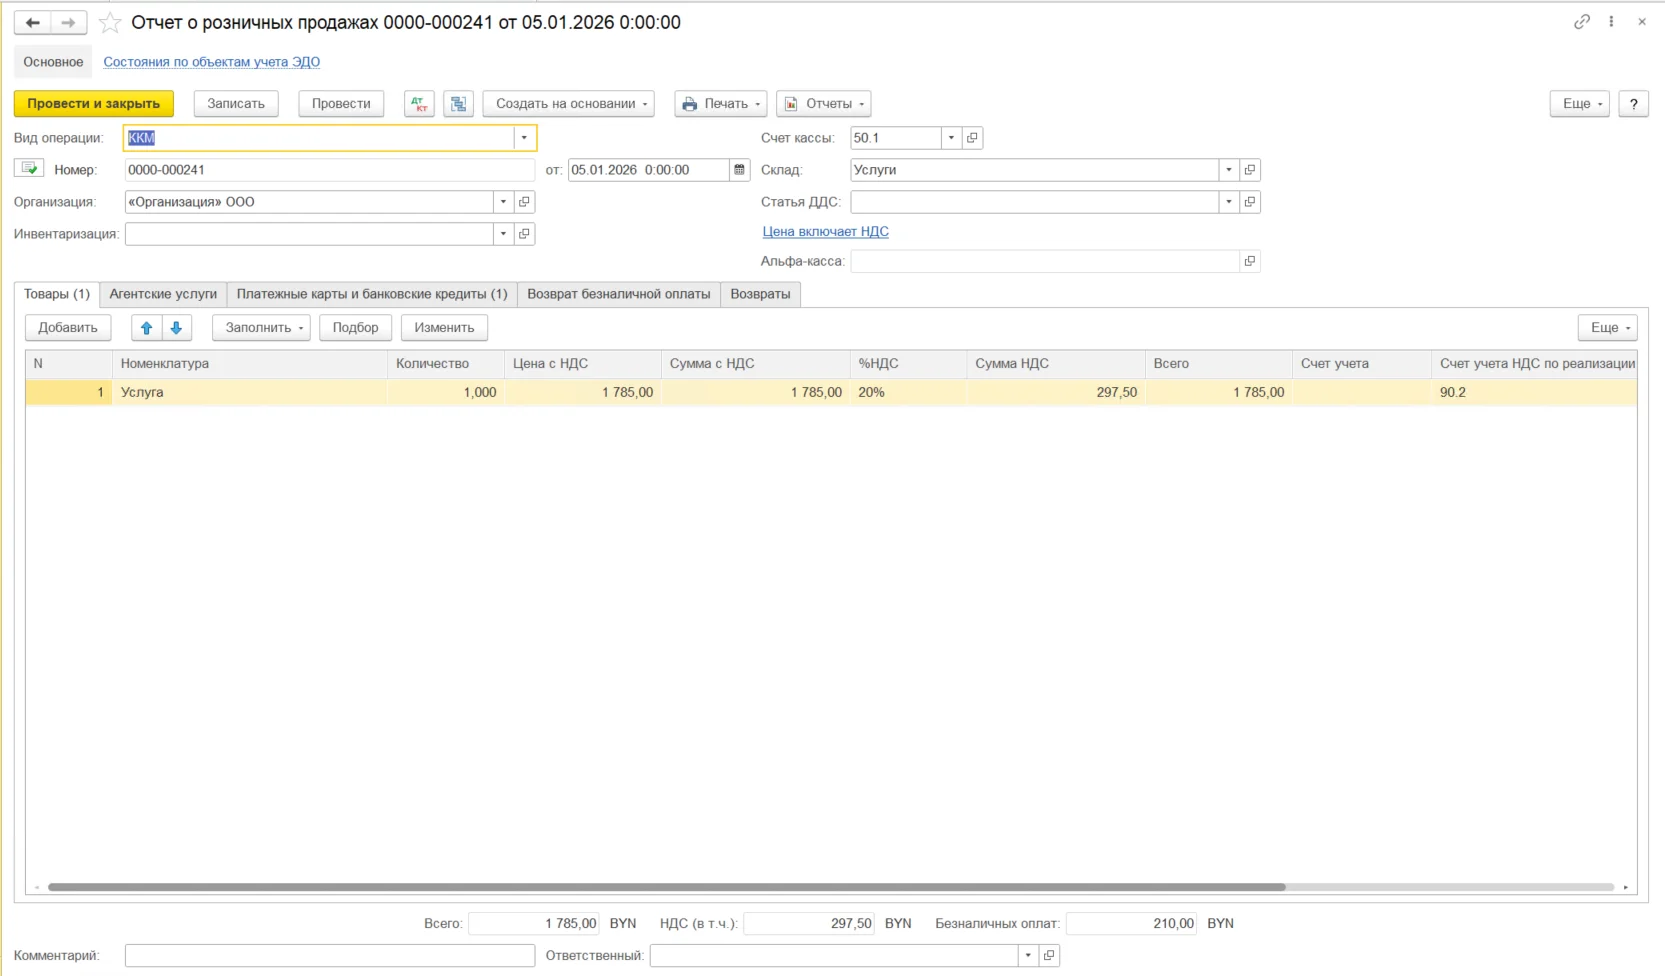Open Склад item form icon
The image size is (1665, 976).
[x=1250, y=170]
